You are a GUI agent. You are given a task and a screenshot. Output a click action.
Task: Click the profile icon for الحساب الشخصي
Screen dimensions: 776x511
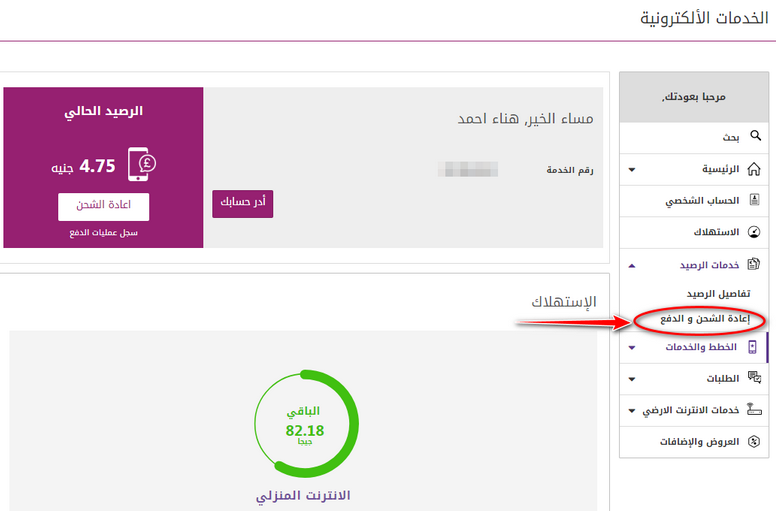coord(754,200)
